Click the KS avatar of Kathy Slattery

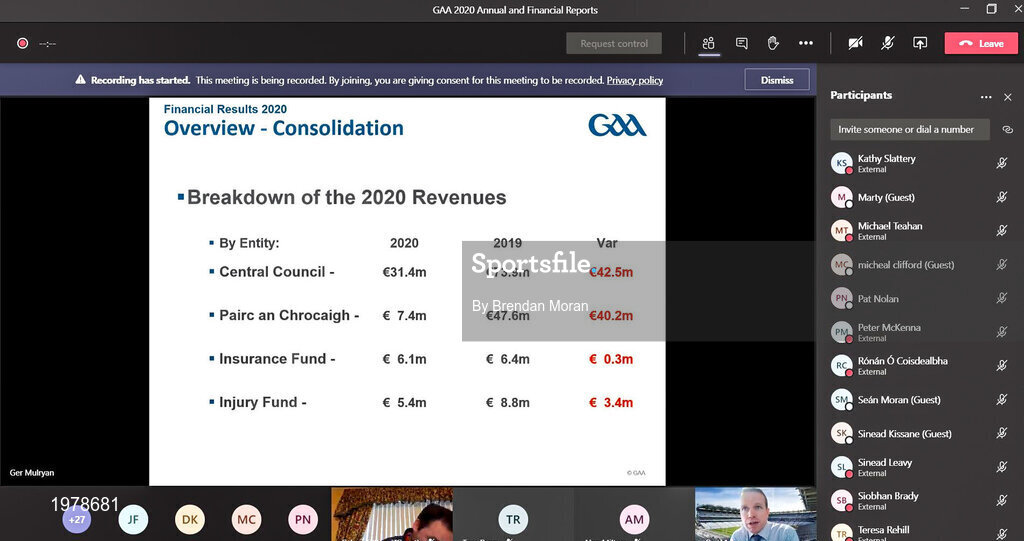point(842,163)
